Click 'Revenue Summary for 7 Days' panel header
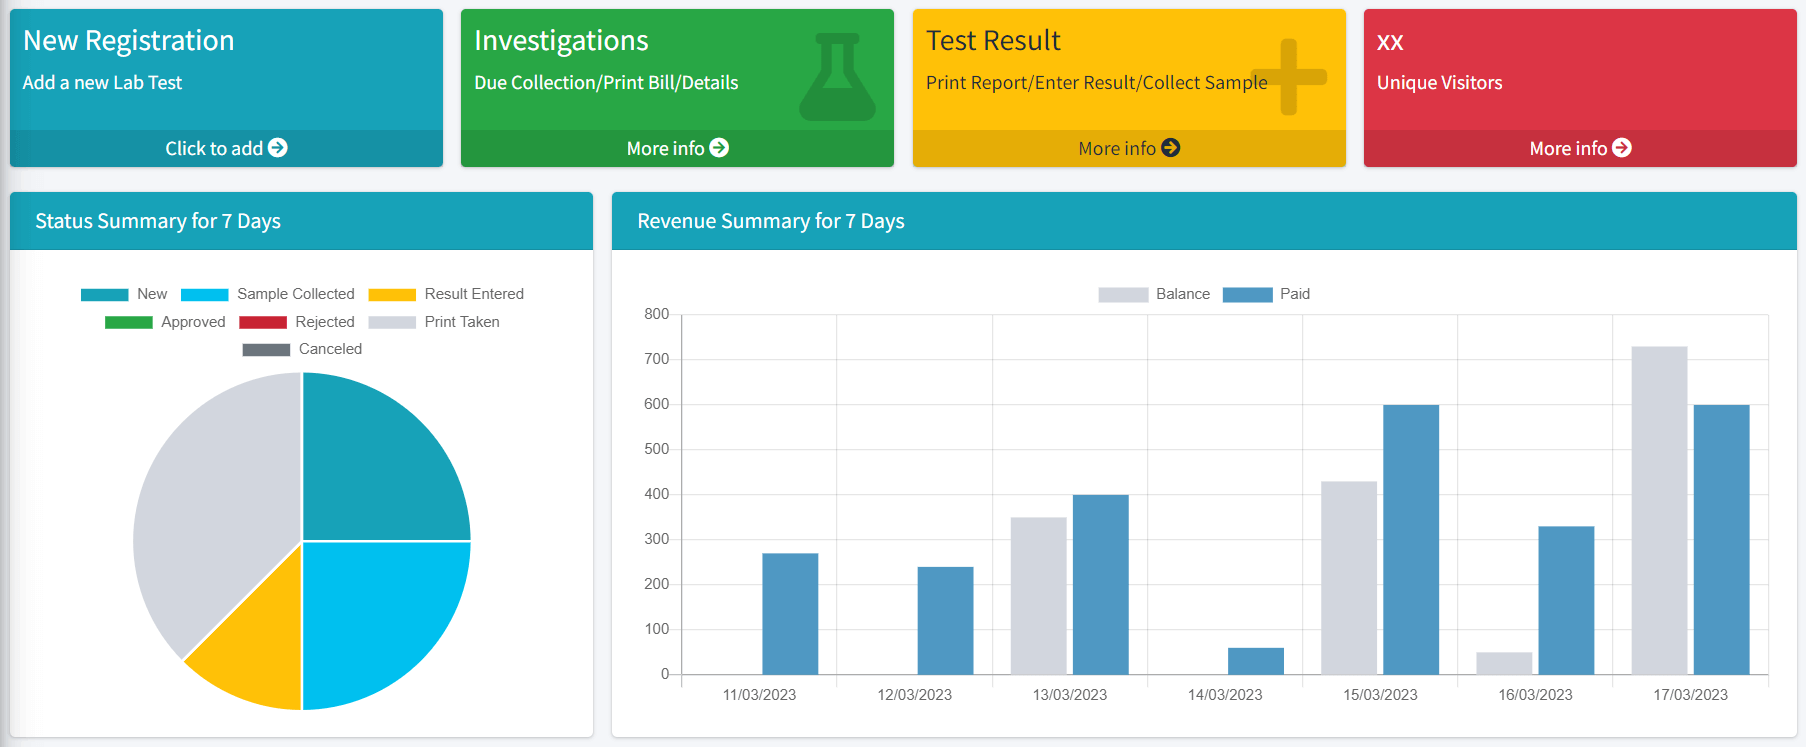The height and width of the screenshot is (747, 1806). tap(1204, 221)
